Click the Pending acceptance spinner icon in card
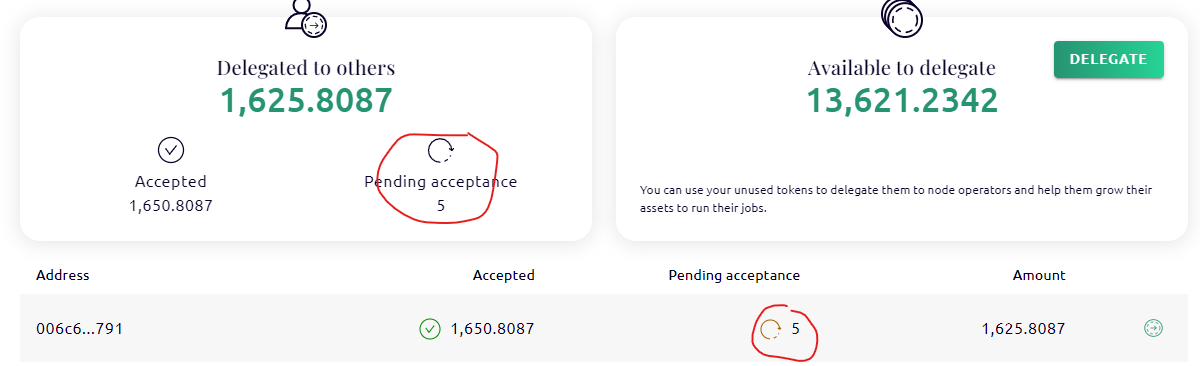 [441, 151]
